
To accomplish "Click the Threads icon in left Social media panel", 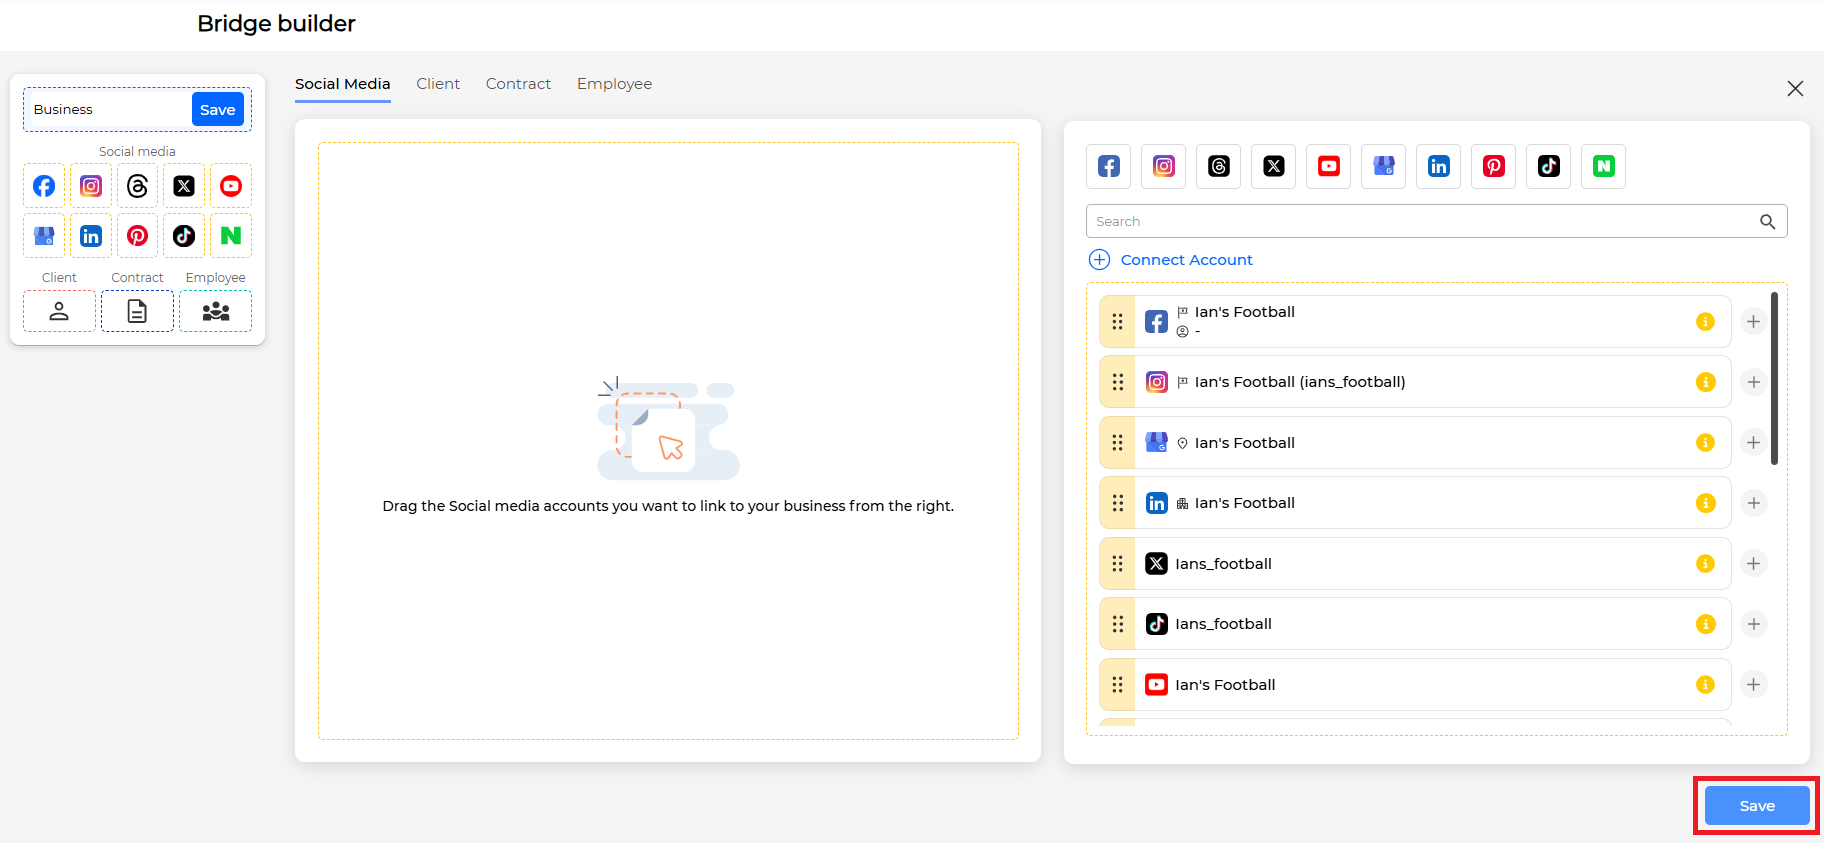I will point(138,186).
